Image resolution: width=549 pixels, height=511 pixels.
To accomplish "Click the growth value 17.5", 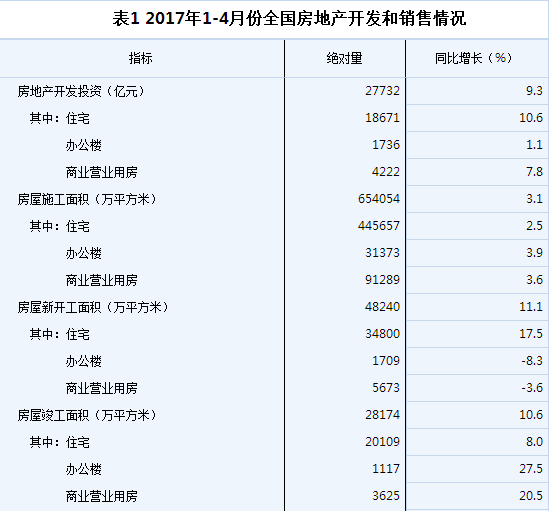I will 531,334.
